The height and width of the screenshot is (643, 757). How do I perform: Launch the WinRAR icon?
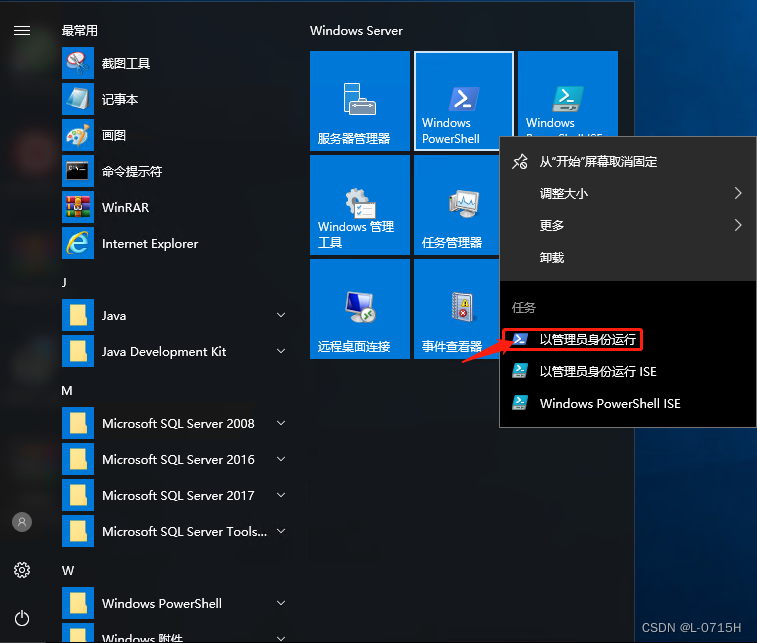click(x=78, y=207)
